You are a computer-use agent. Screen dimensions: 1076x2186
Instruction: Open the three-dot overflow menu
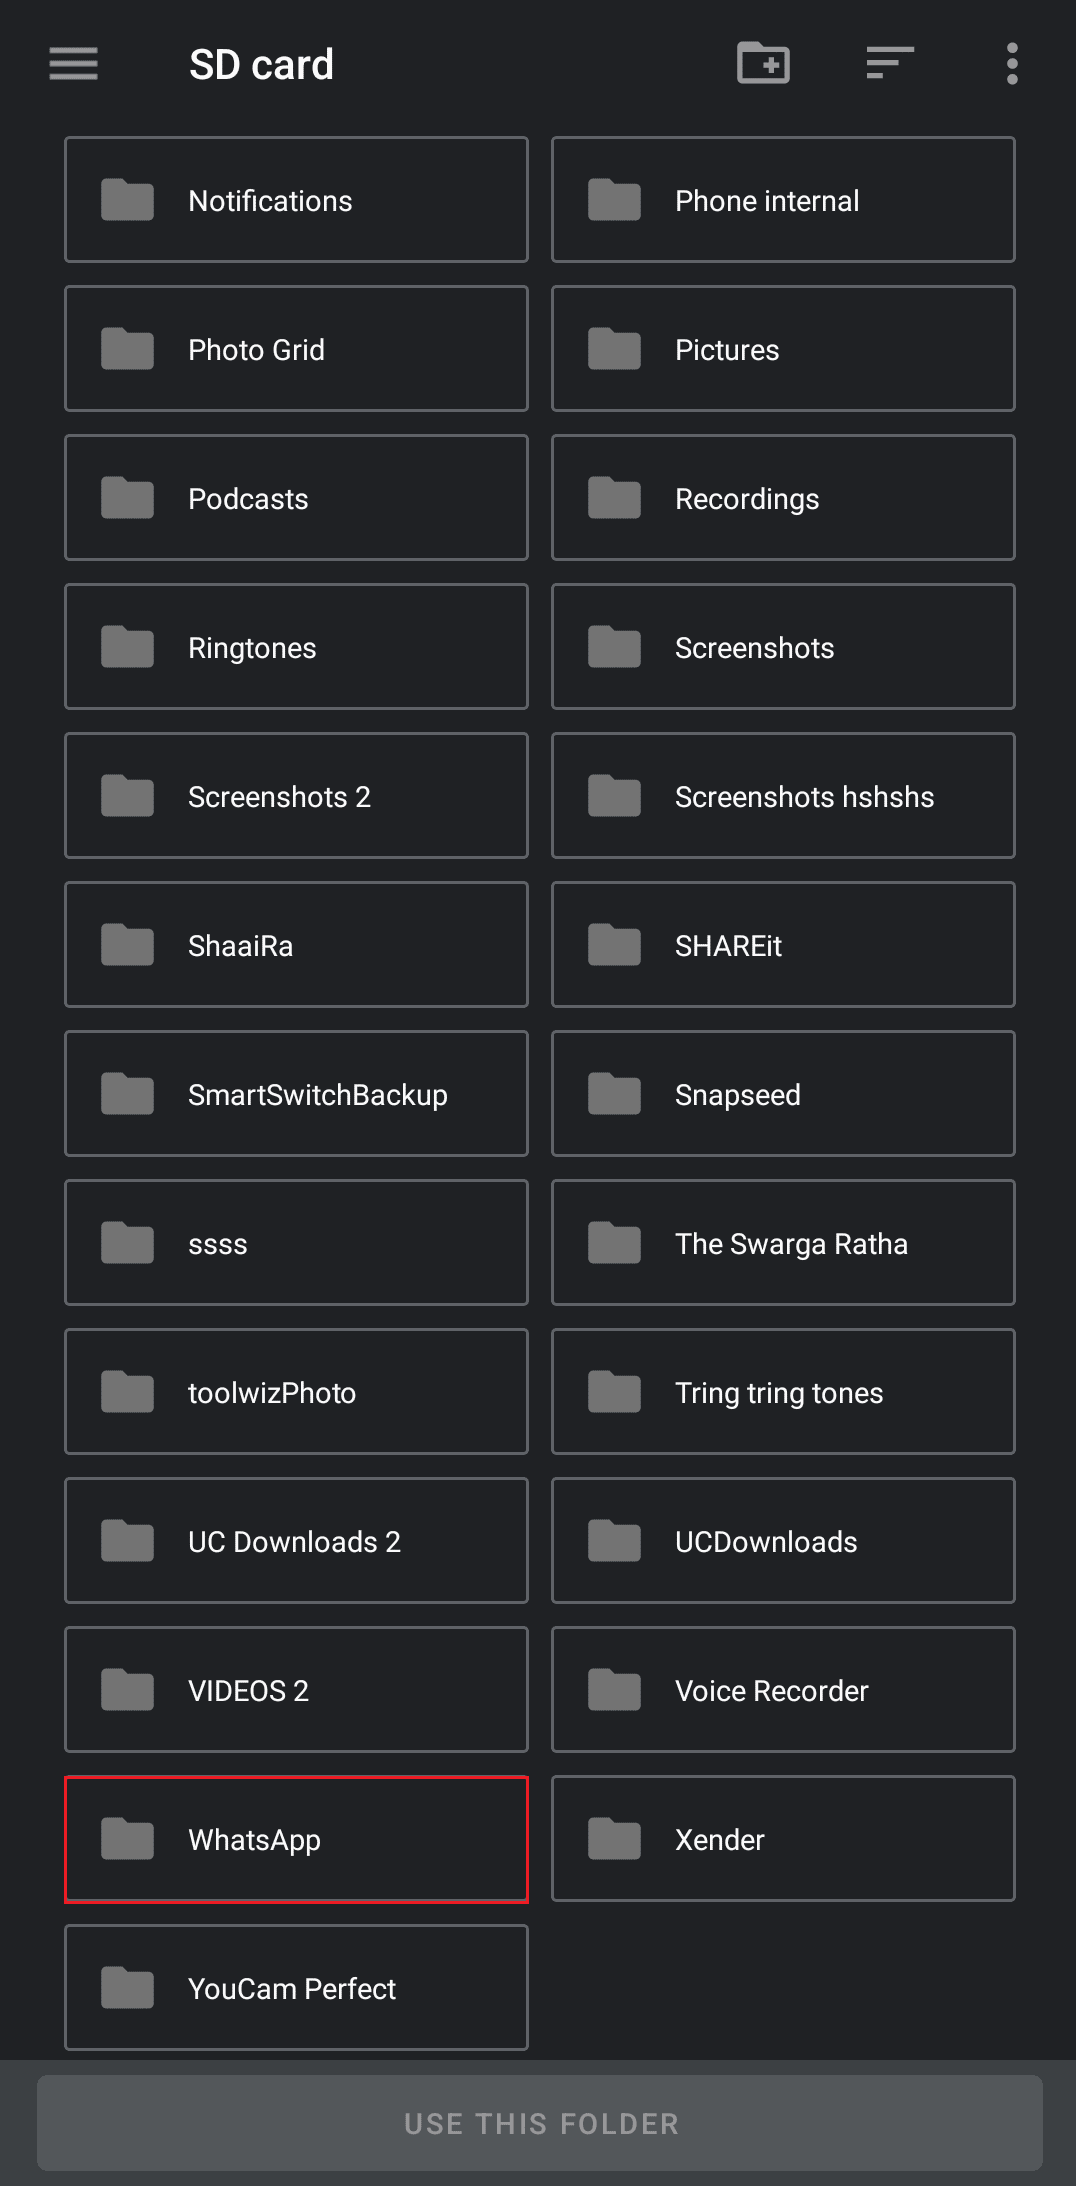tap(1012, 64)
